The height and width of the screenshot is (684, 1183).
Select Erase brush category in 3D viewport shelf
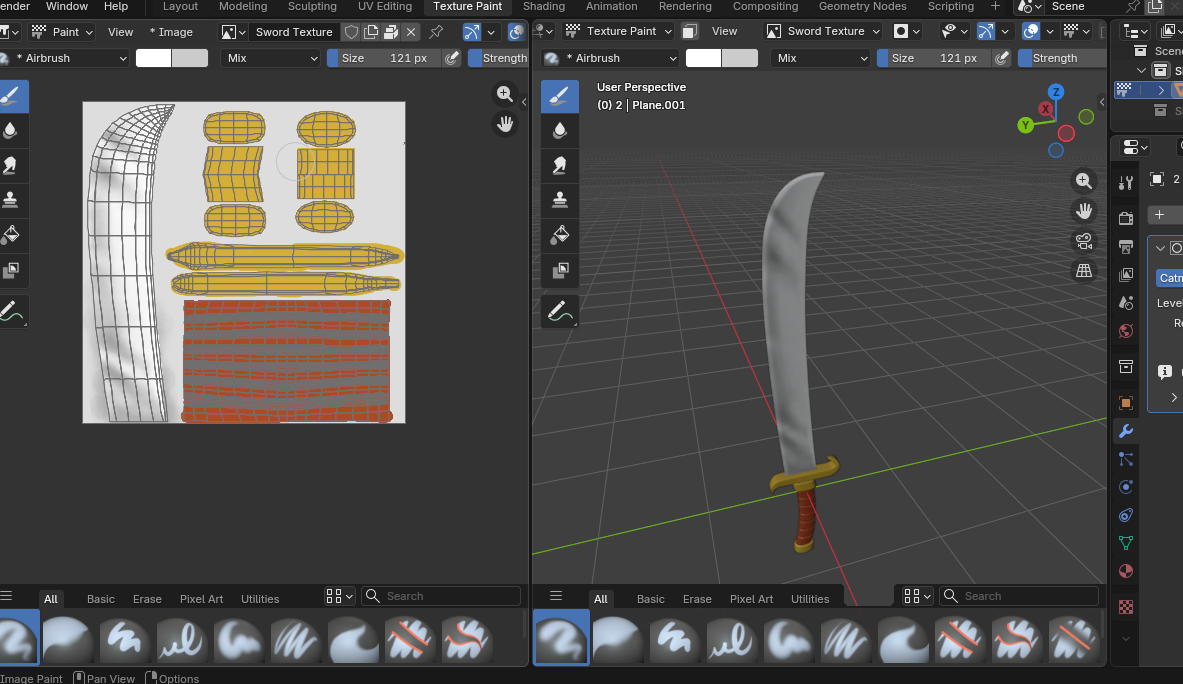pyautogui.click(x=697, y=599)
